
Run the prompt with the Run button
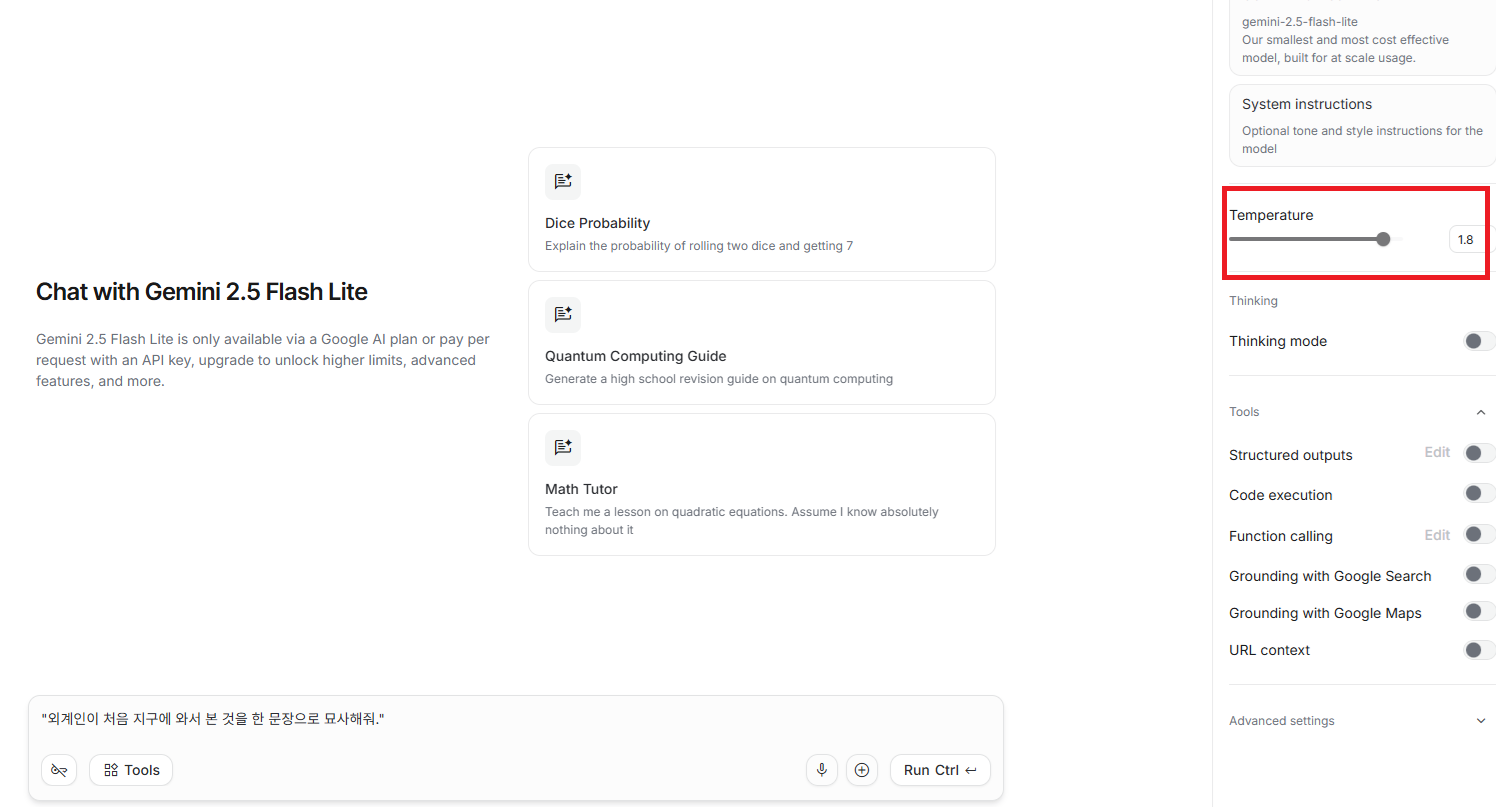click(x=940, y=770)
